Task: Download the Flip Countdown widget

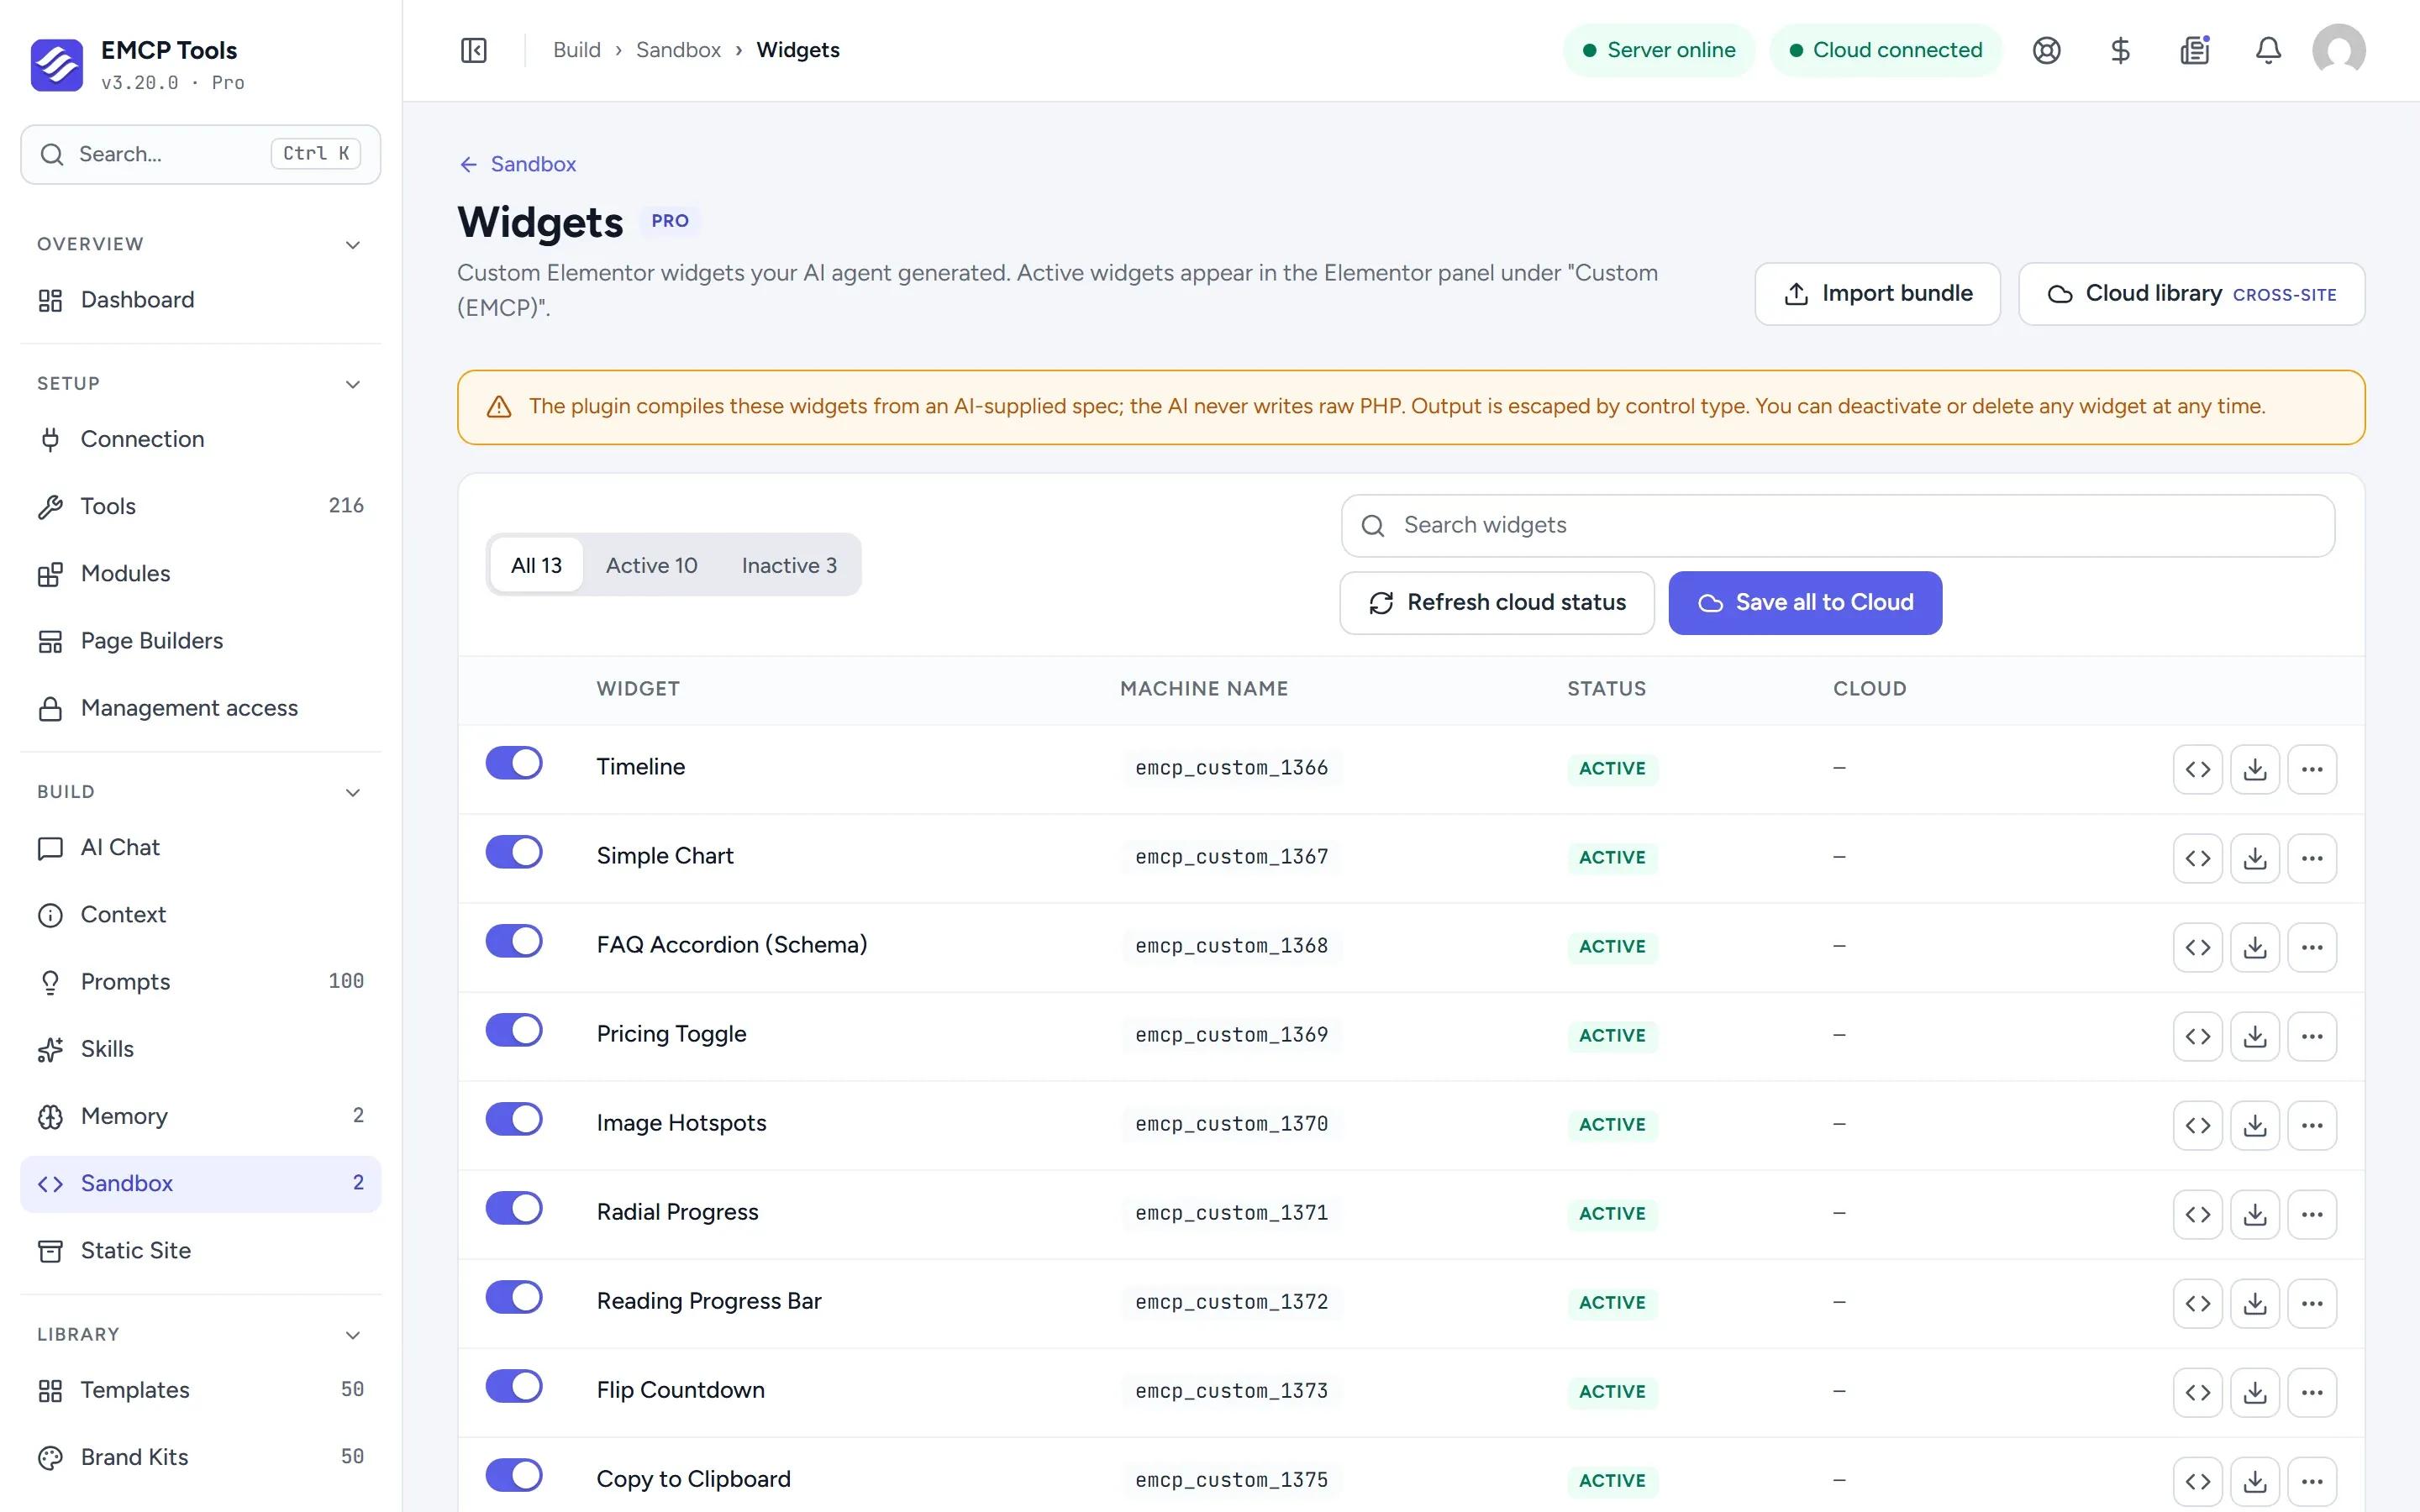Action: coord(2254,1392)
